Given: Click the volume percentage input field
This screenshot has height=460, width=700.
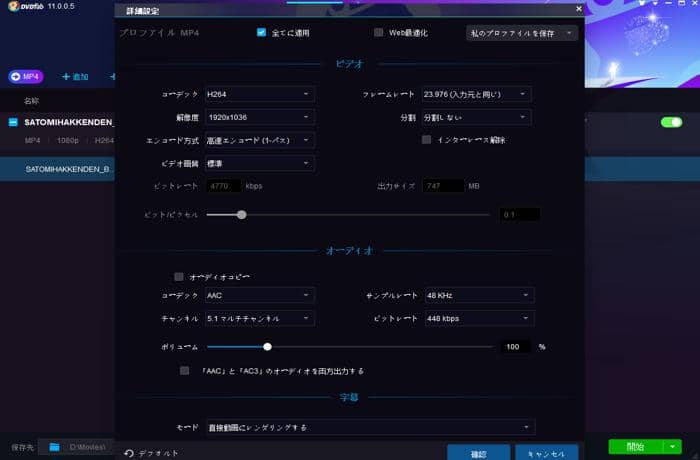Looking at the screenshot, I should pos(517,347).
